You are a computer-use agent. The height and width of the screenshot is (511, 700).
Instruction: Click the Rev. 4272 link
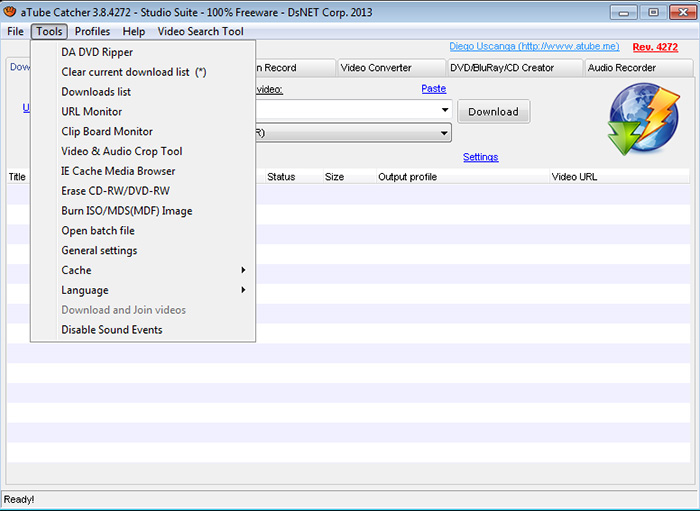pyautogui.click(x=655, y=47)
